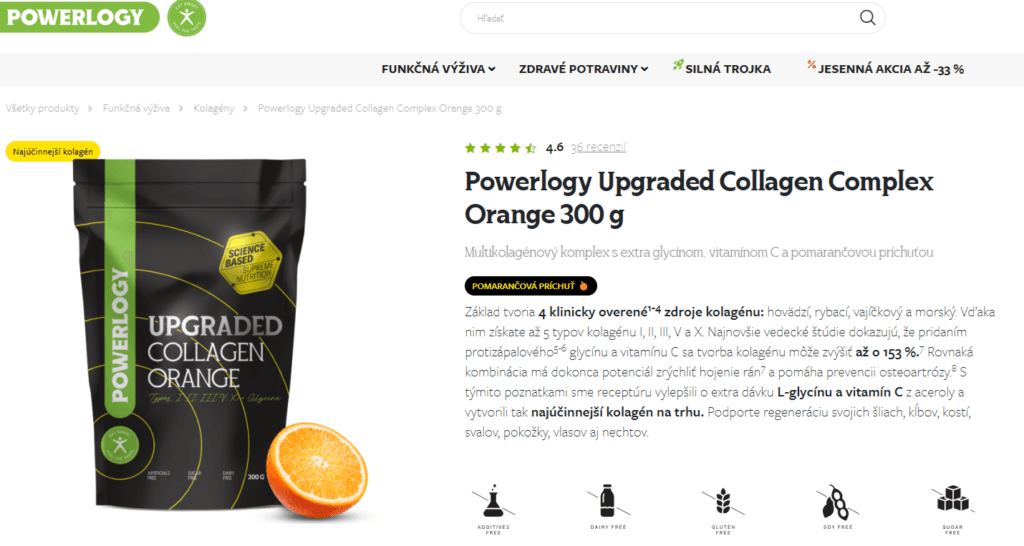Open the Kolagény breadcrumb link

(214, 108)
